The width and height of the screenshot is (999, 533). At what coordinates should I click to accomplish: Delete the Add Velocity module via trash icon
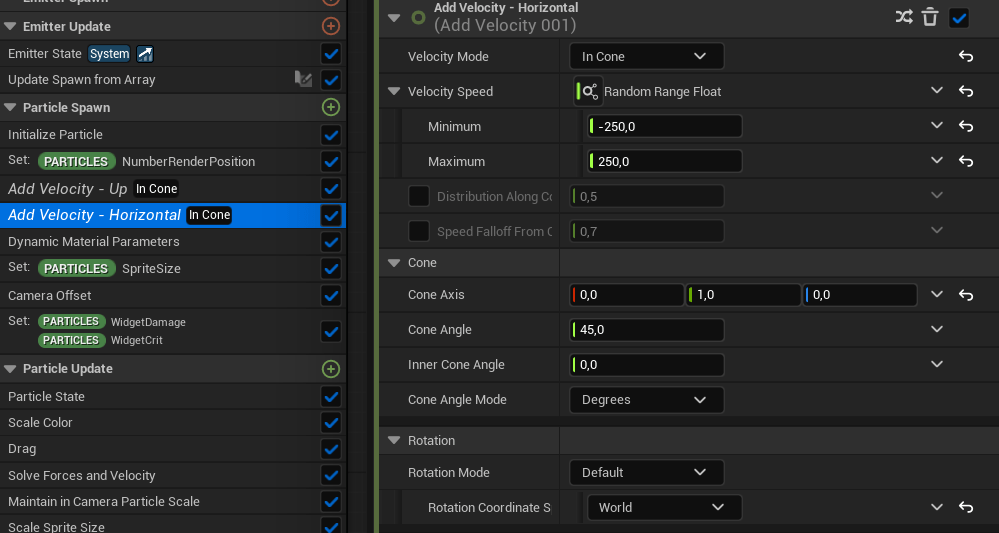tap(930, 17)
